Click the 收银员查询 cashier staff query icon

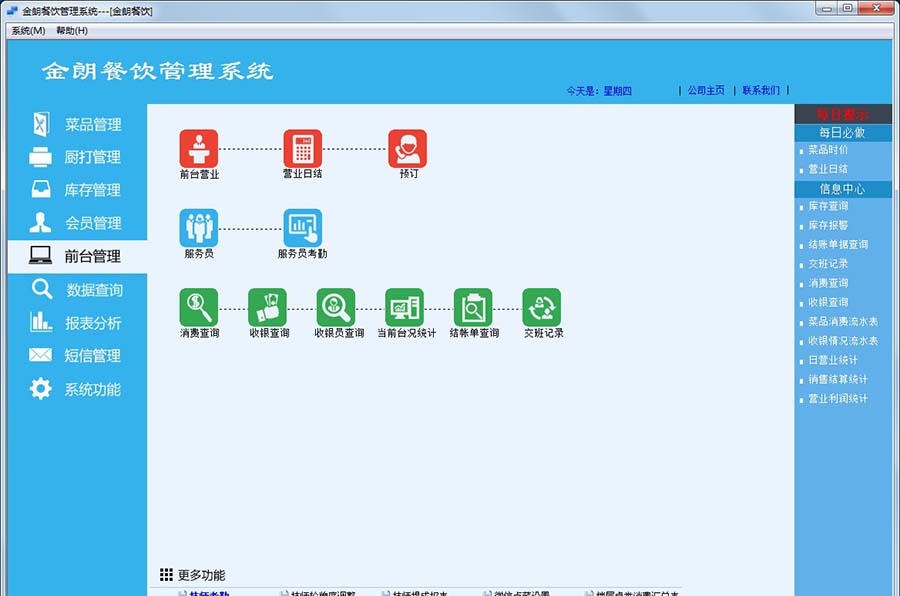click(x=335, y=308)
